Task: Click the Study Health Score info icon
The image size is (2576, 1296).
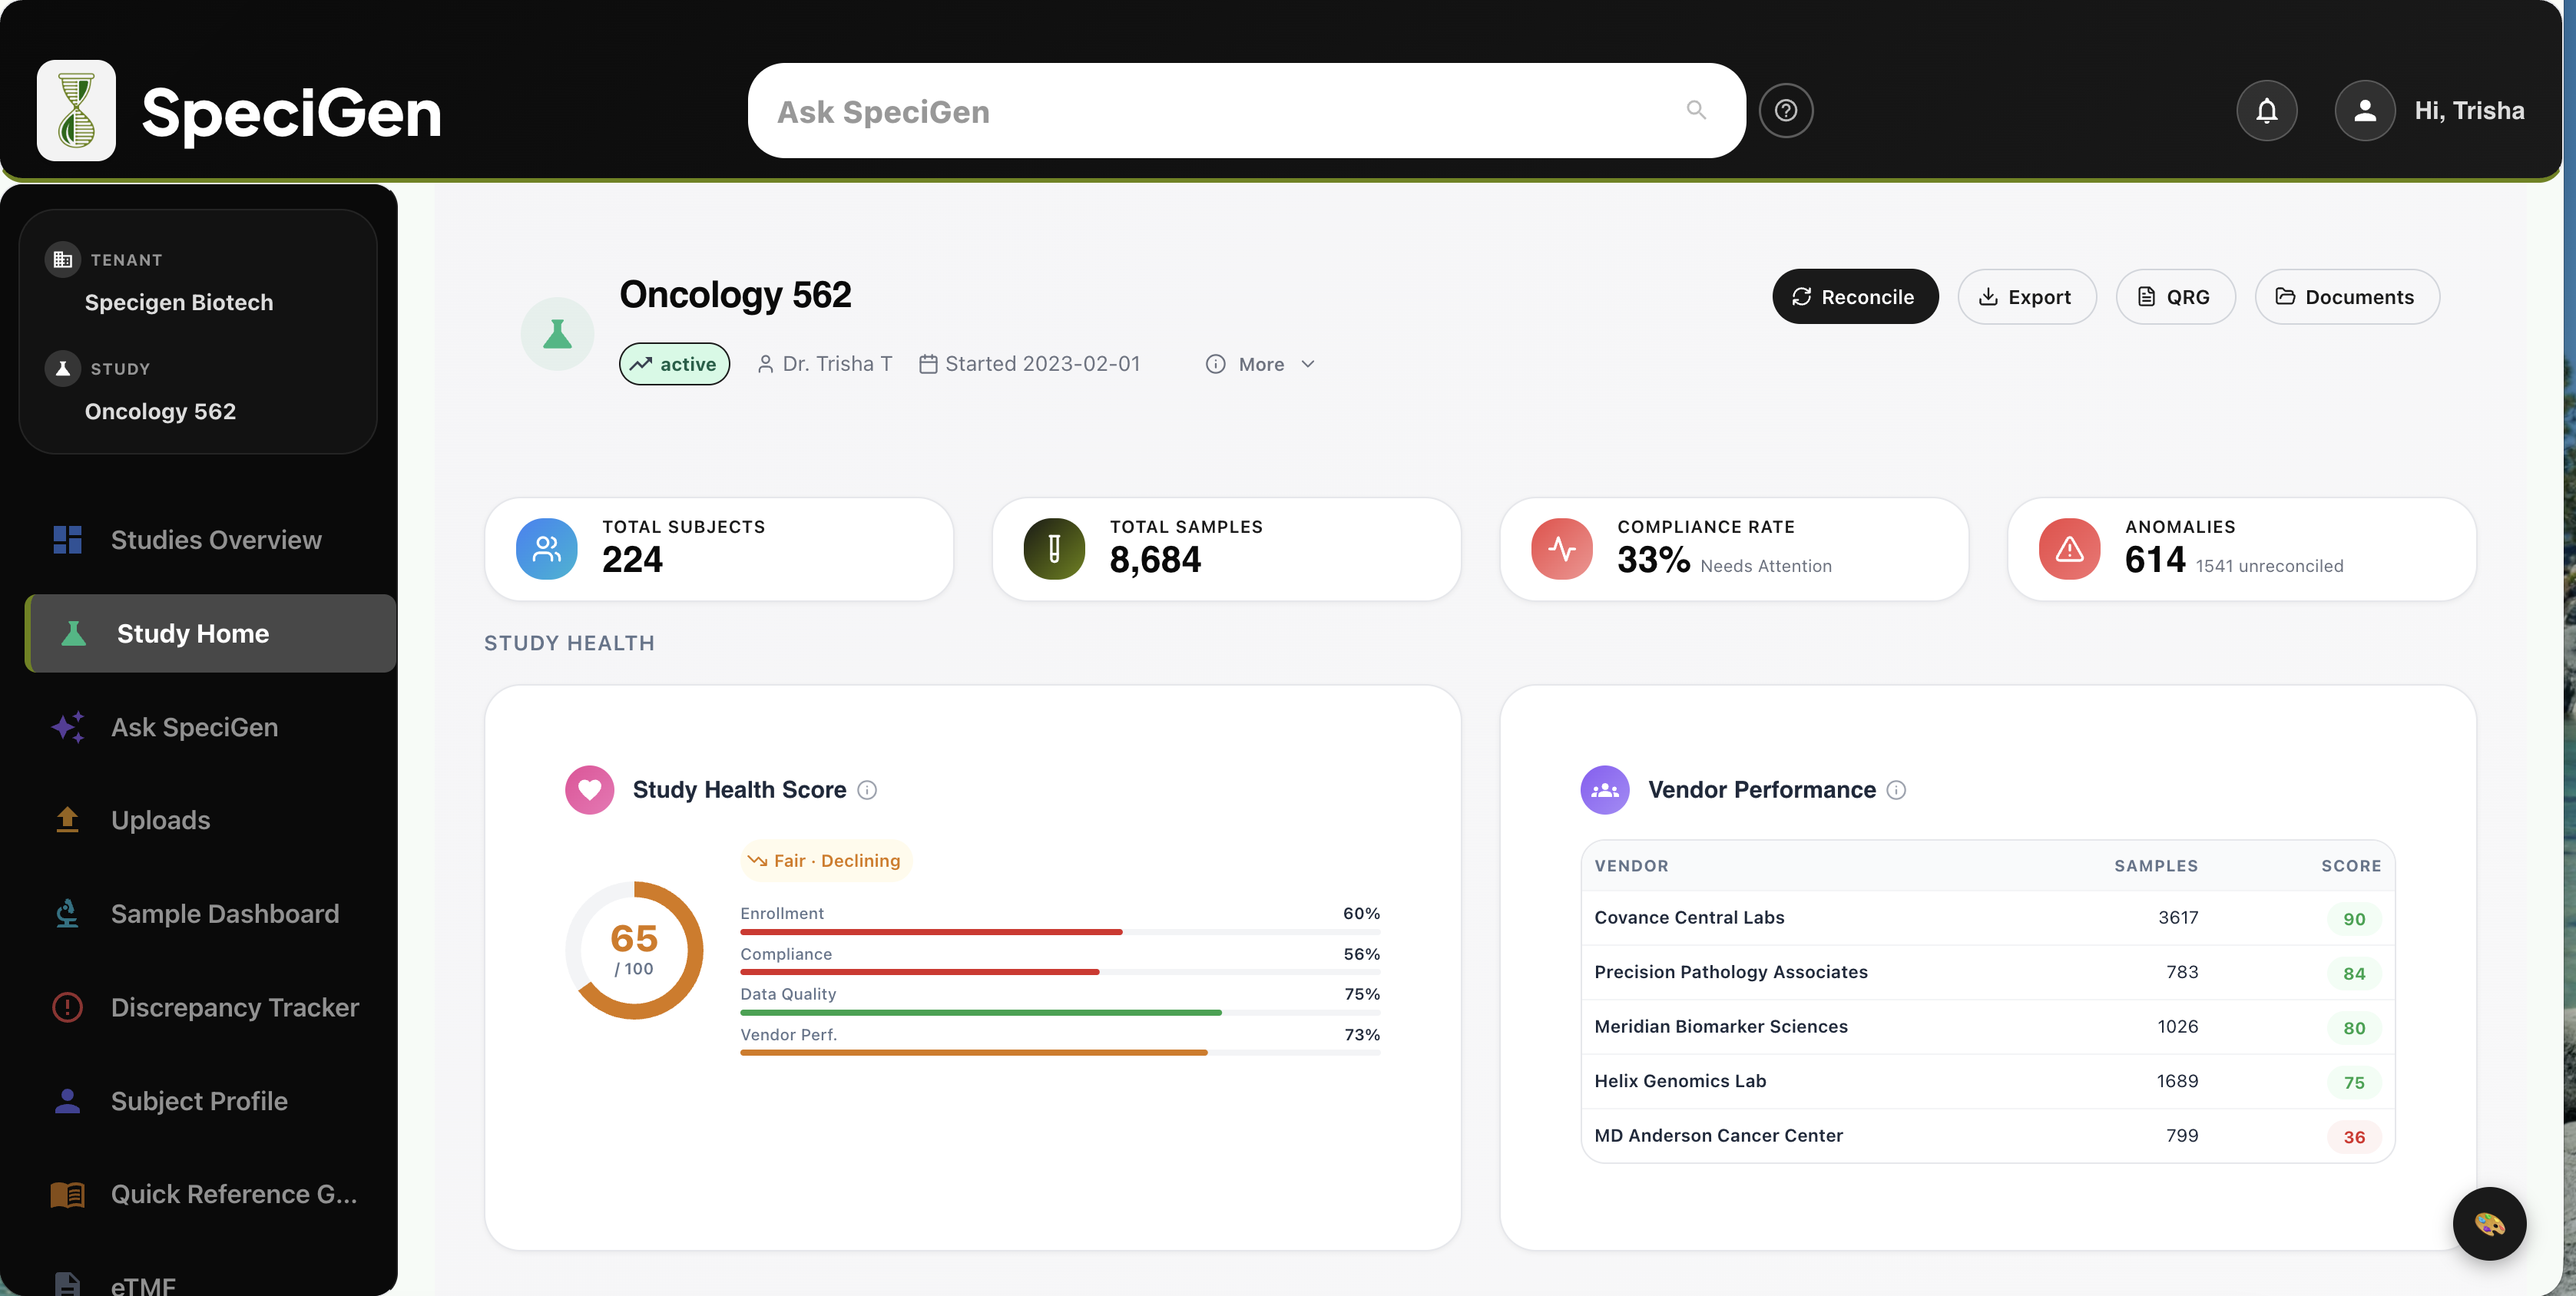Action: 867,790
